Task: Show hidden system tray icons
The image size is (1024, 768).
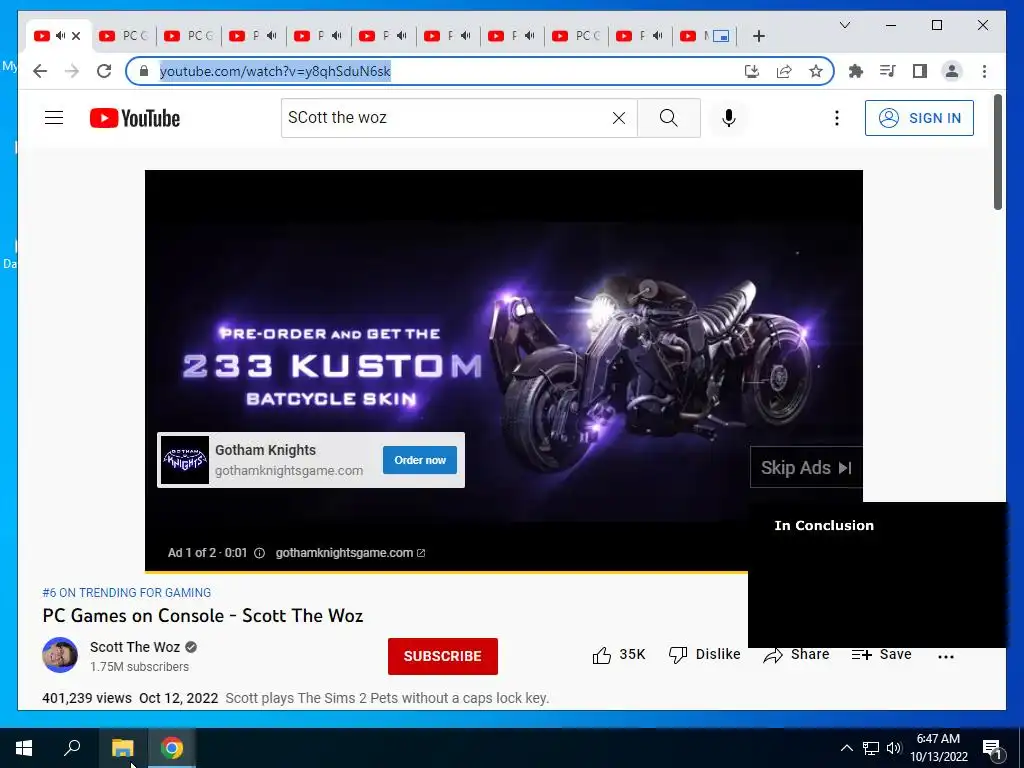Action: [x=846, y=748]
